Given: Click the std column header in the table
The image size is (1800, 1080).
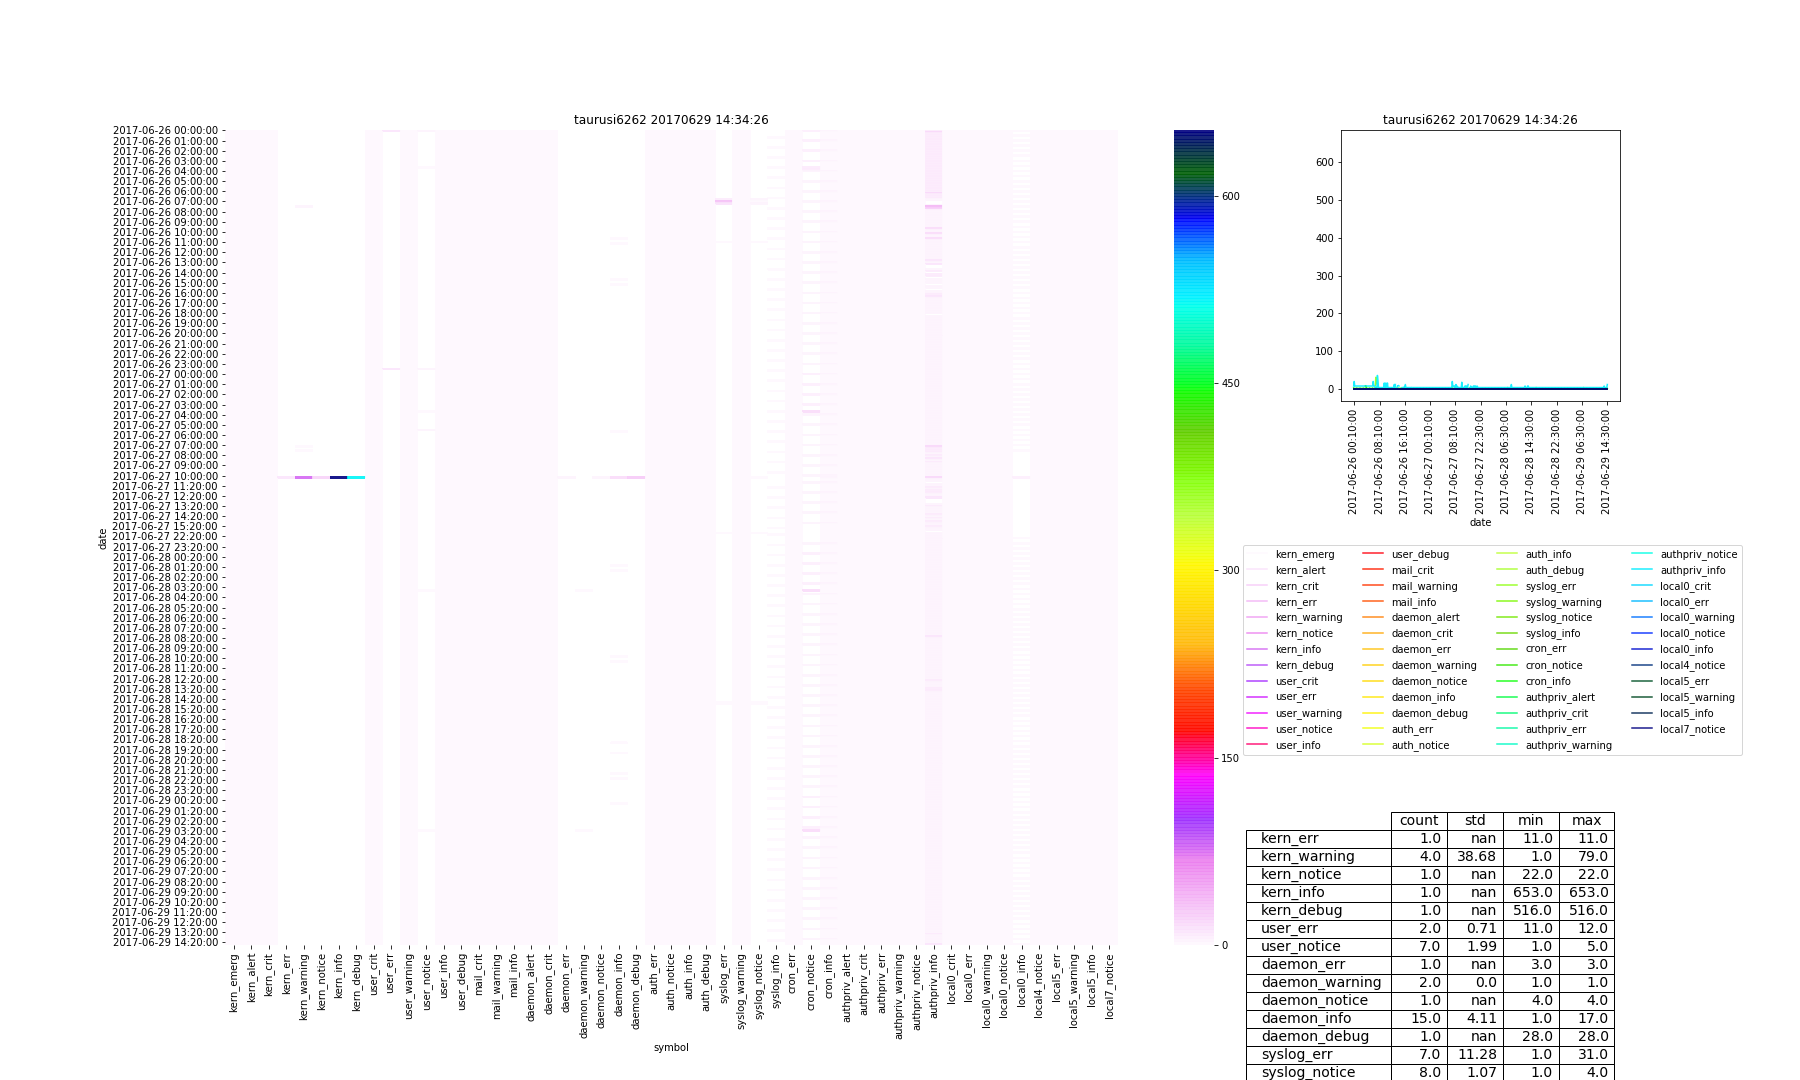Looking at the screenshot, I should click(x=1475, y=821).
